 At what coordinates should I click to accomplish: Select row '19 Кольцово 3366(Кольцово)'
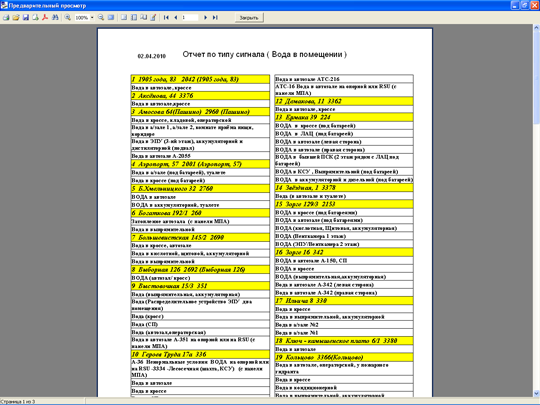(344, 357)
